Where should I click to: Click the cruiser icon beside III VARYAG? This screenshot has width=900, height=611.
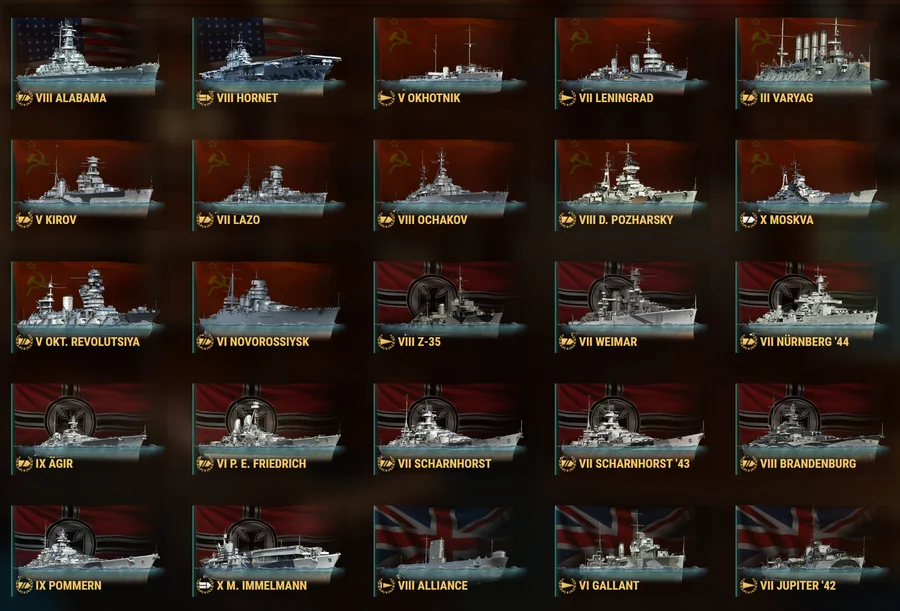pos(748,98)
